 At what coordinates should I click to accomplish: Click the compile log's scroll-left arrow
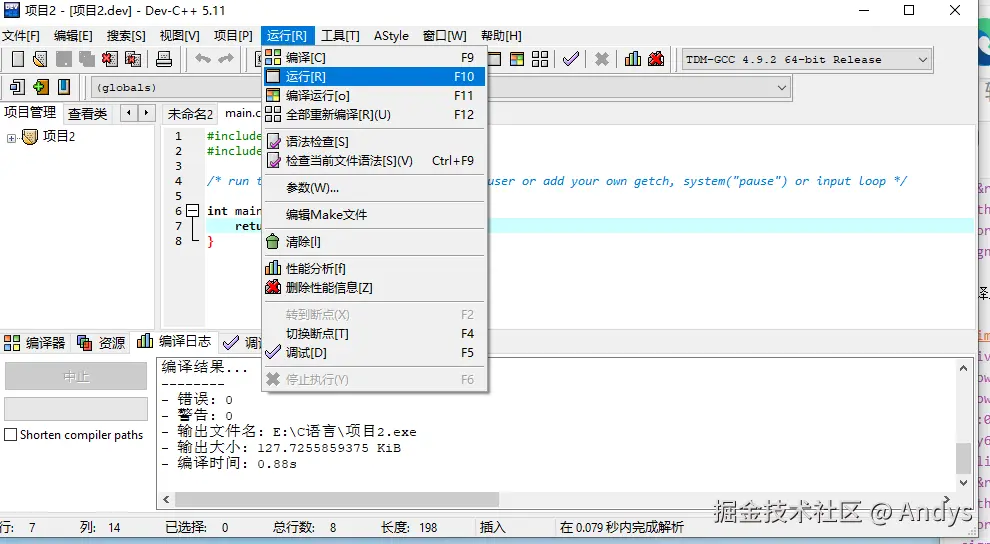pos(166,499)
